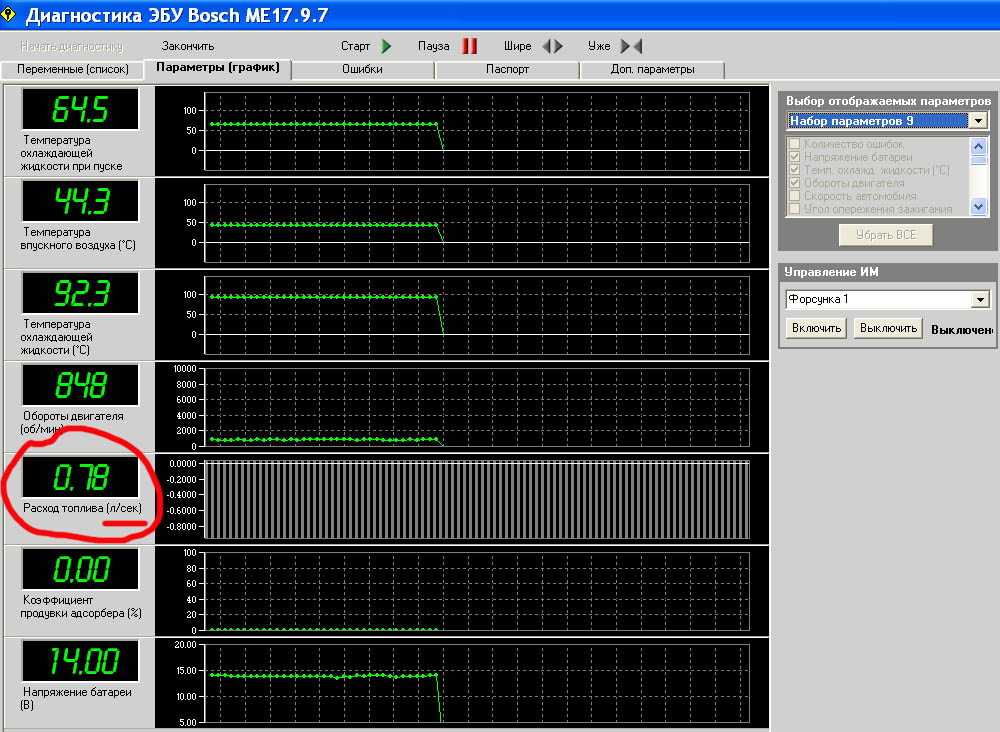
Task: Toggle the Количество ошибок checkbox
Action: click(x=795, y=143)
